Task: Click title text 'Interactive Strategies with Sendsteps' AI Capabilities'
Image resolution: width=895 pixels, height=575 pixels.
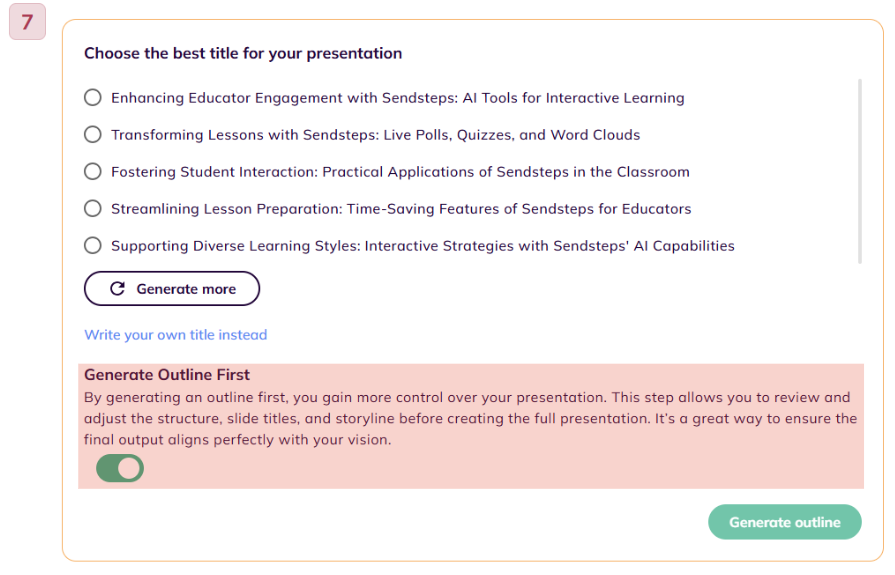Action: point(550,246)
